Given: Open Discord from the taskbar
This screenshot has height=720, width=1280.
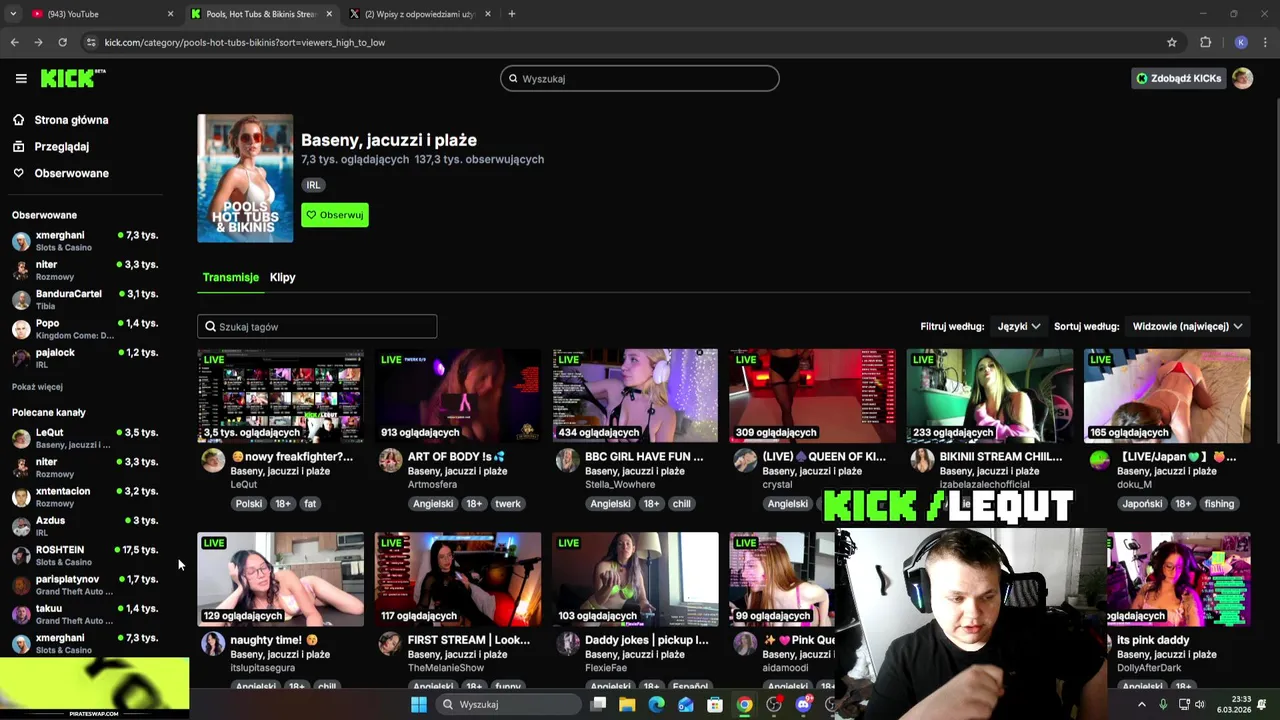Looking at the screenshot, I should [803, 704].
